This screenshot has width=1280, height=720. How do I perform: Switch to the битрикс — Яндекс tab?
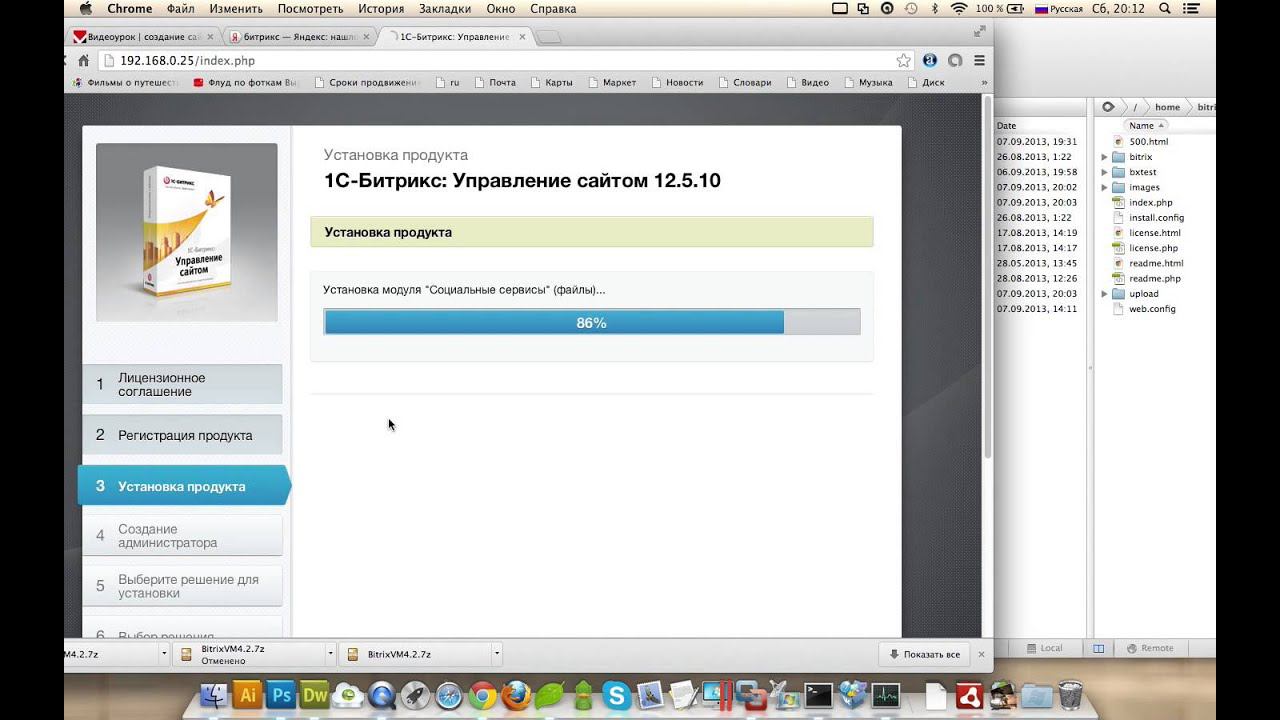click(300, 37)
